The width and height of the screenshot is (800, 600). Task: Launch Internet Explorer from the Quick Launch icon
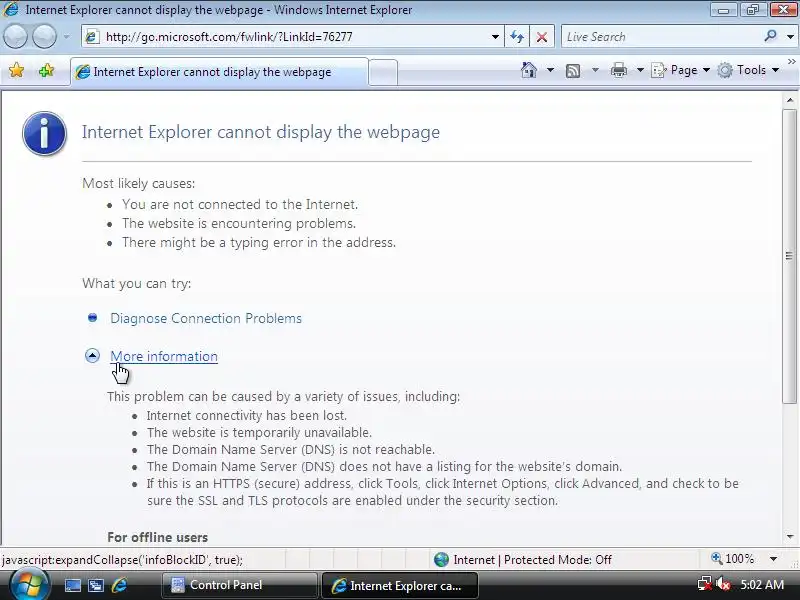[119, 586]
